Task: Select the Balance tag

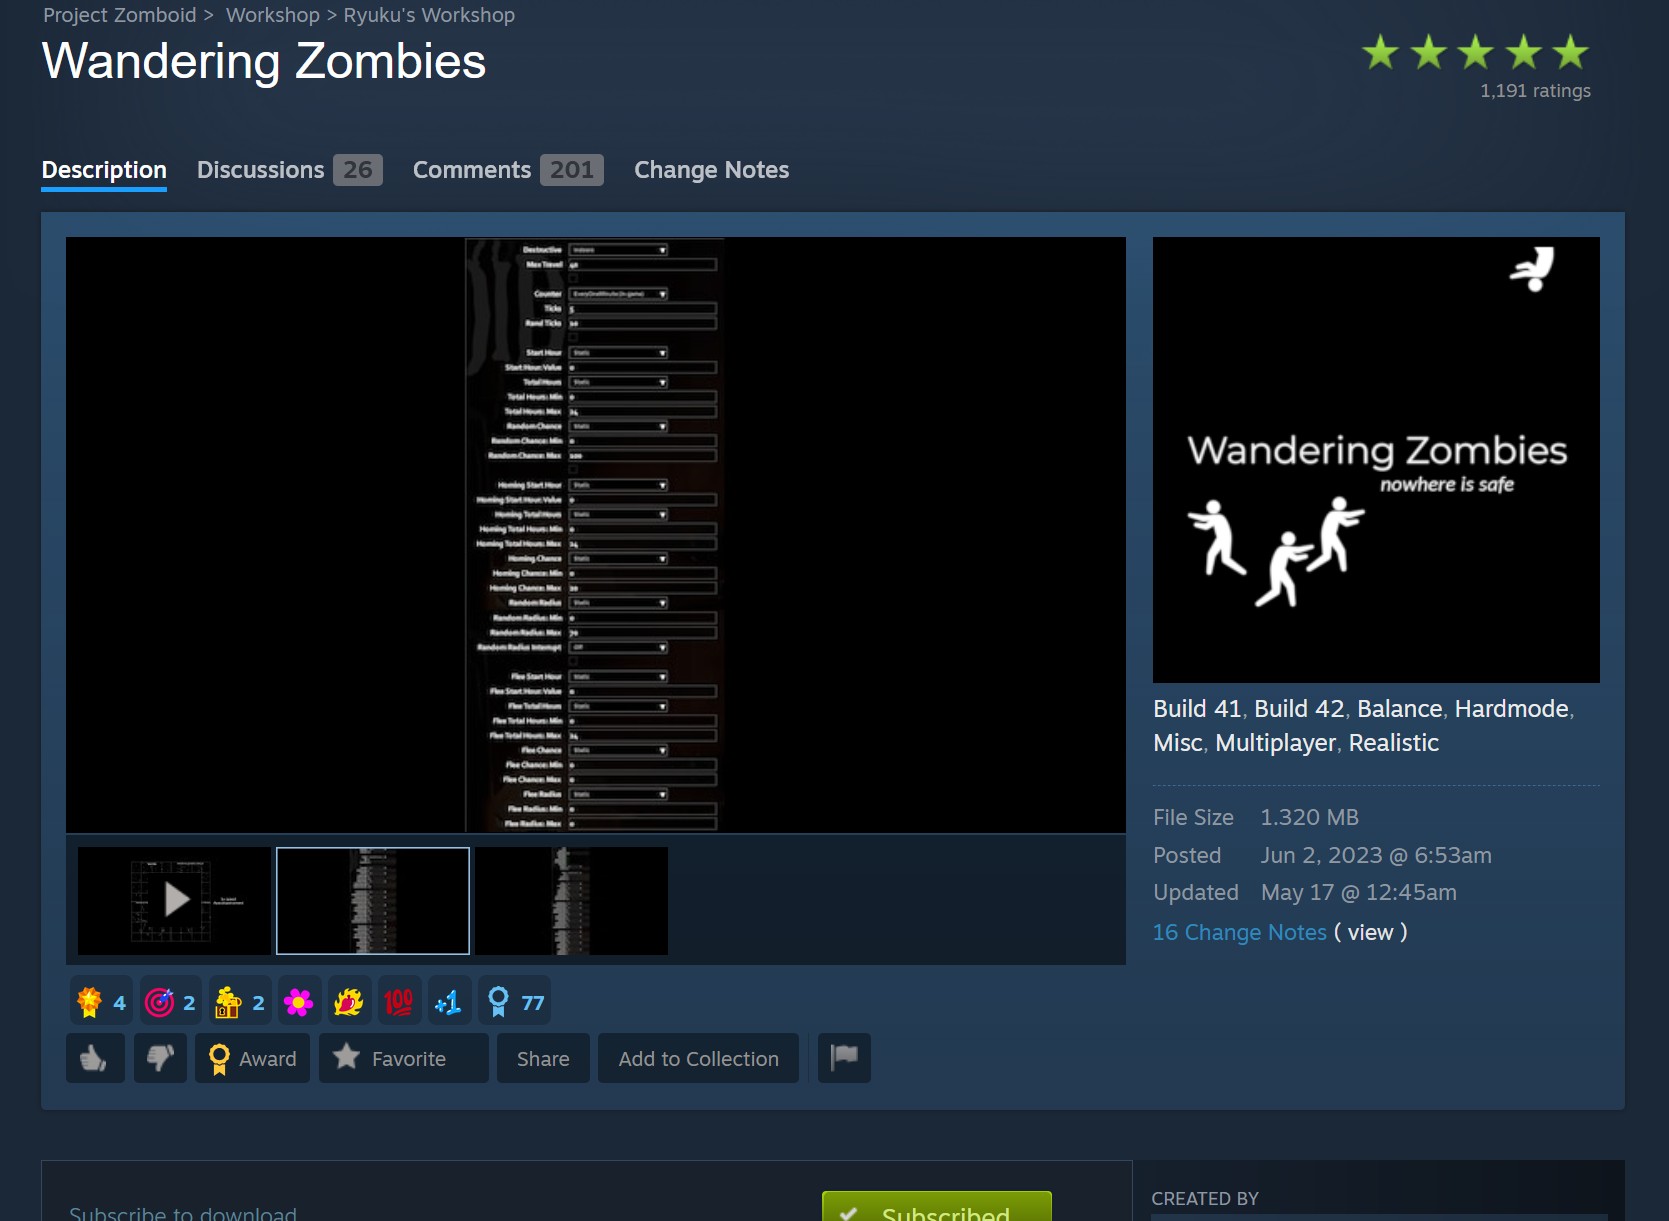Action: coord(1400,709)
